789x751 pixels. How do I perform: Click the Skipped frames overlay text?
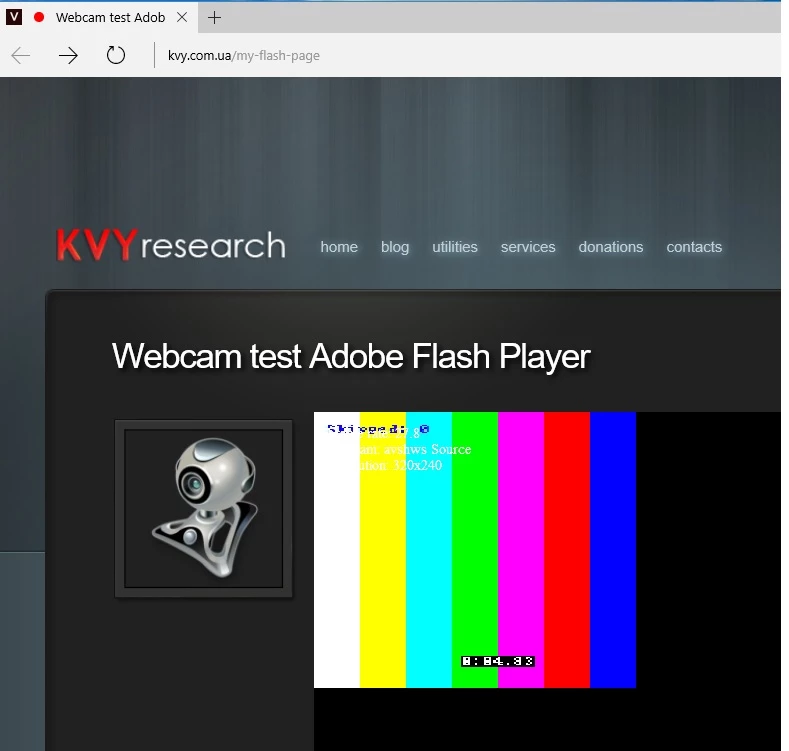click(x=378, y=429)
